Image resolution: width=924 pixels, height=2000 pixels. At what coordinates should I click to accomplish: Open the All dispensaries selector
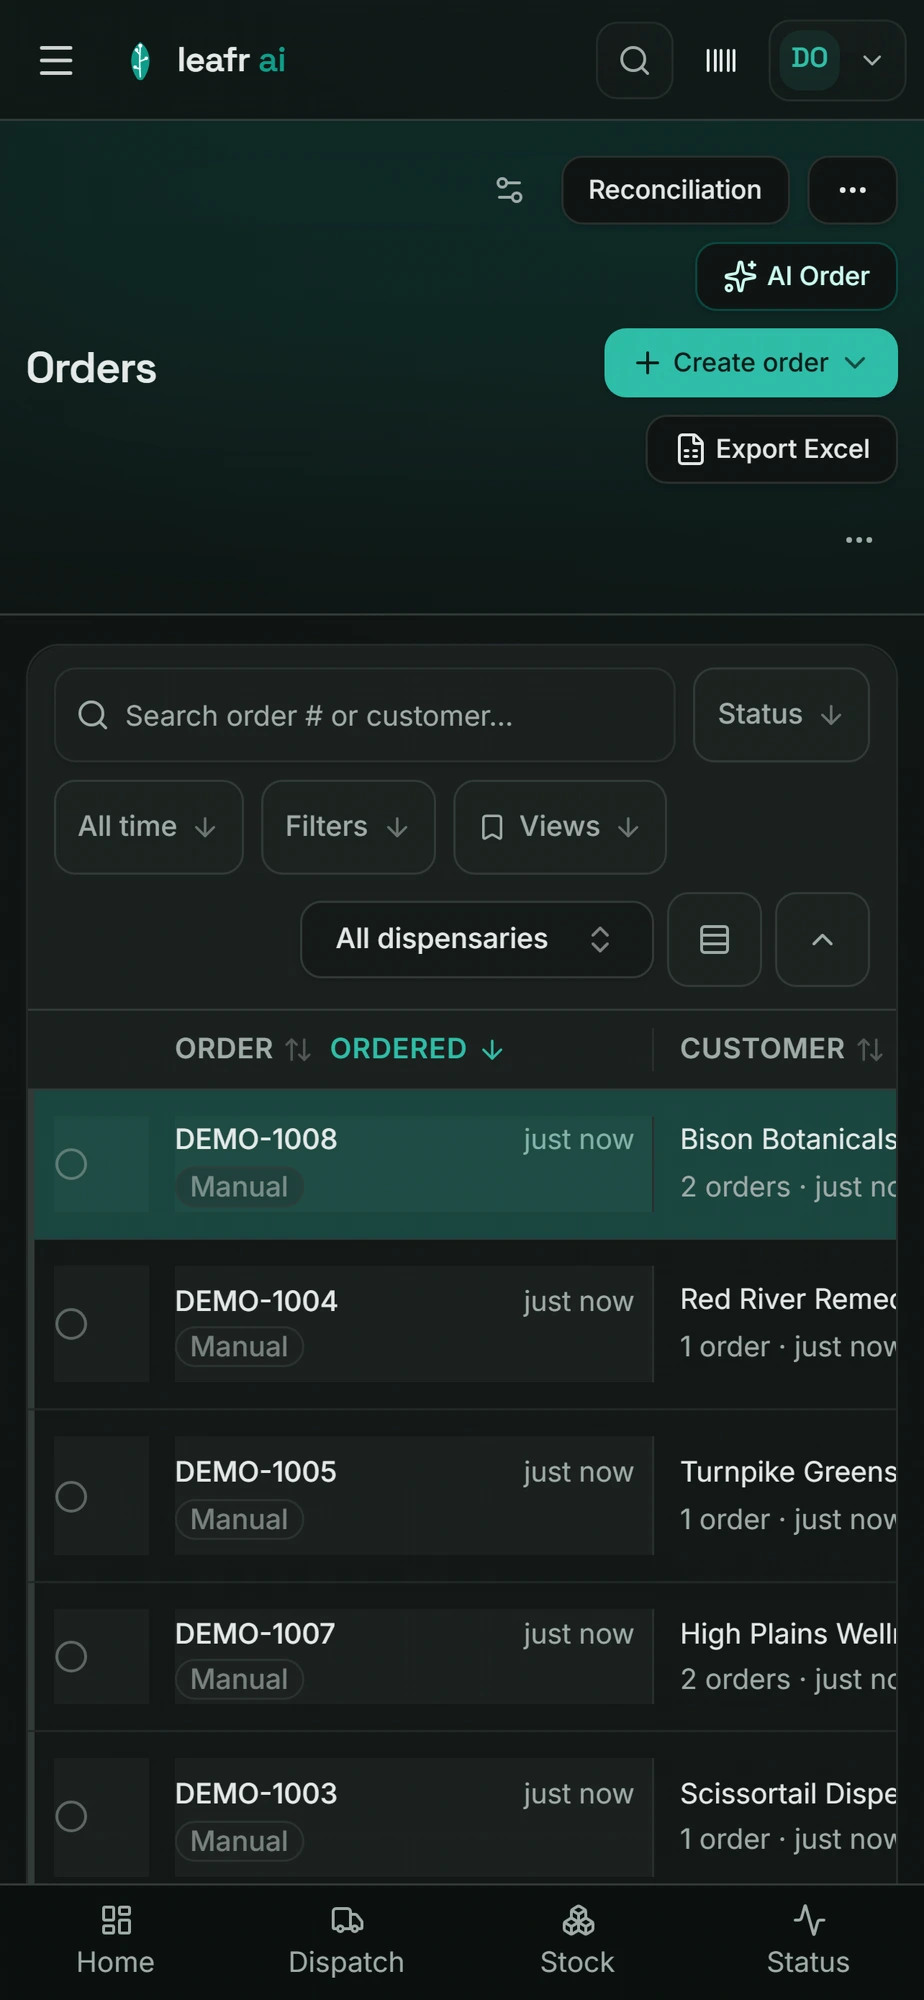click(477, 939)
